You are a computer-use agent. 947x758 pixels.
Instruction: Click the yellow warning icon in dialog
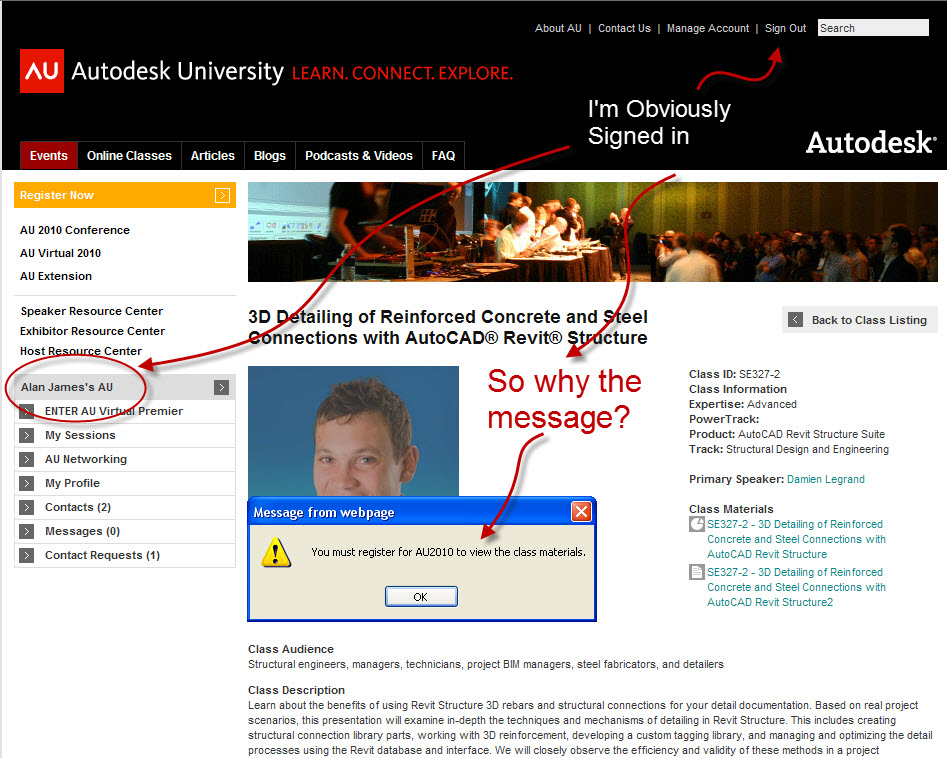(276, 552)
